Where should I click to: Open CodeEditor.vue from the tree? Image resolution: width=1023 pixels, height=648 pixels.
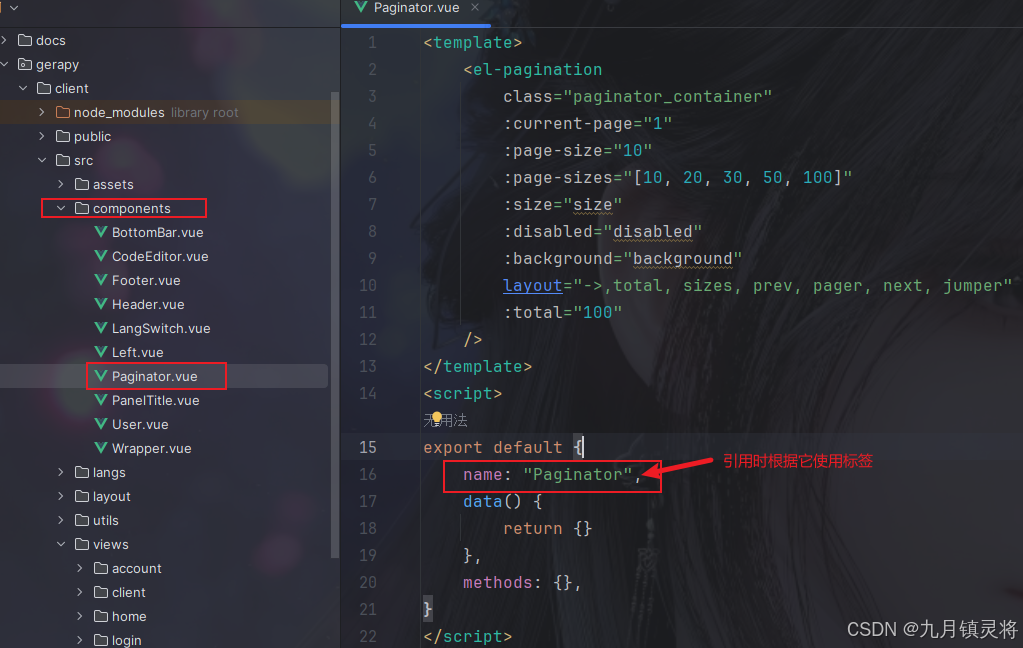pos(160,256)
